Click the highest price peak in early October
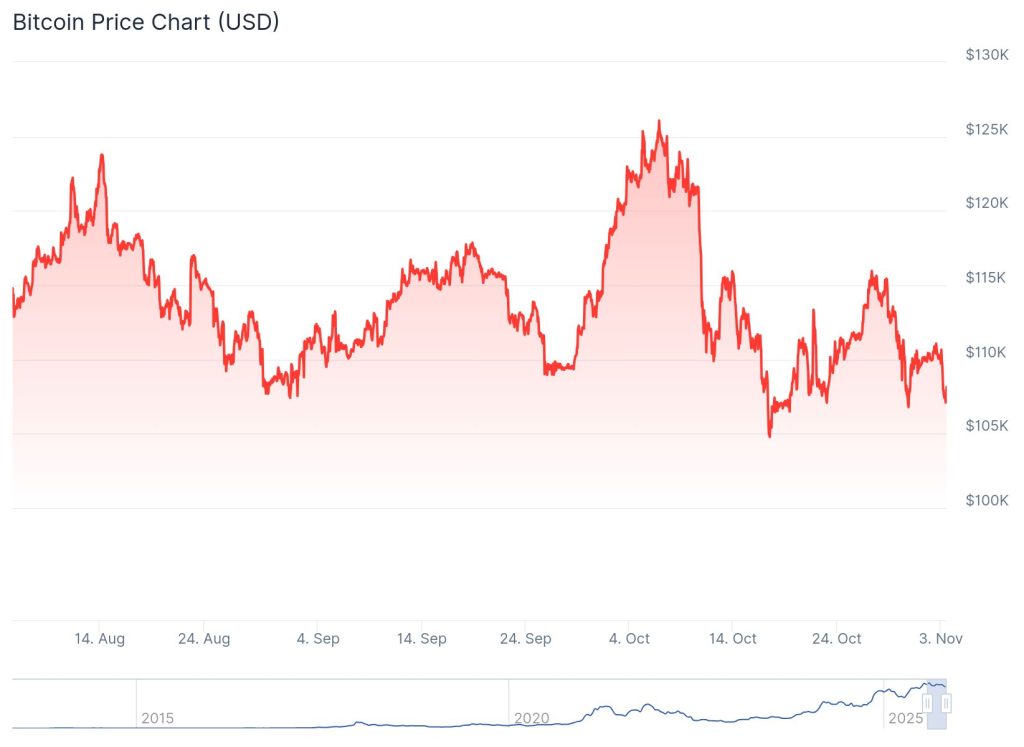The image size is (1024, 747). point(658,122)
